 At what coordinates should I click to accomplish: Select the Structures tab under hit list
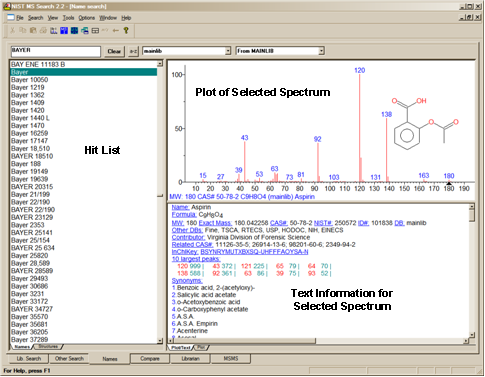tap(48, 347)
